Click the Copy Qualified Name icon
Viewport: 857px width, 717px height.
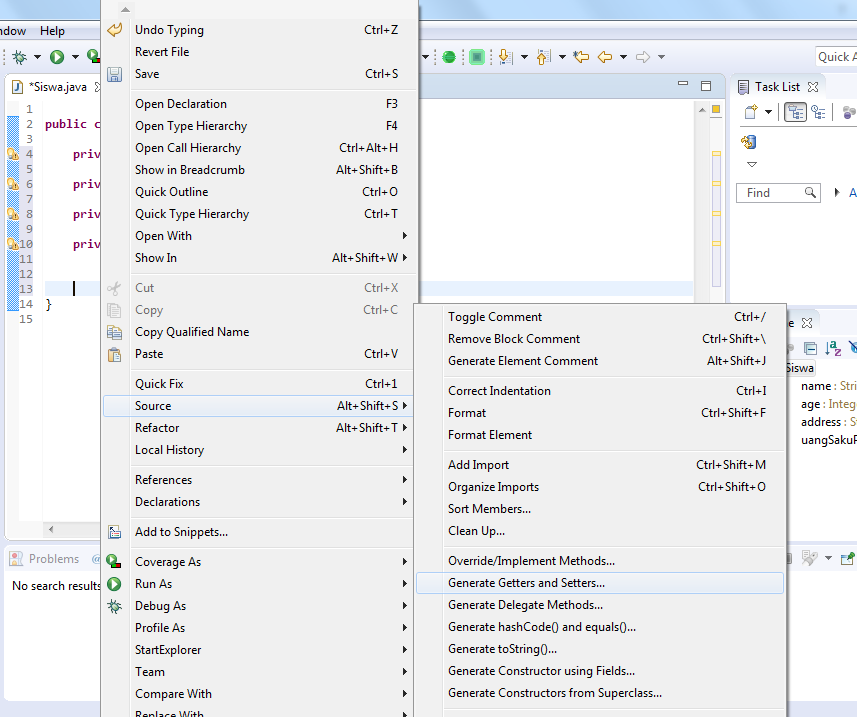114,332
